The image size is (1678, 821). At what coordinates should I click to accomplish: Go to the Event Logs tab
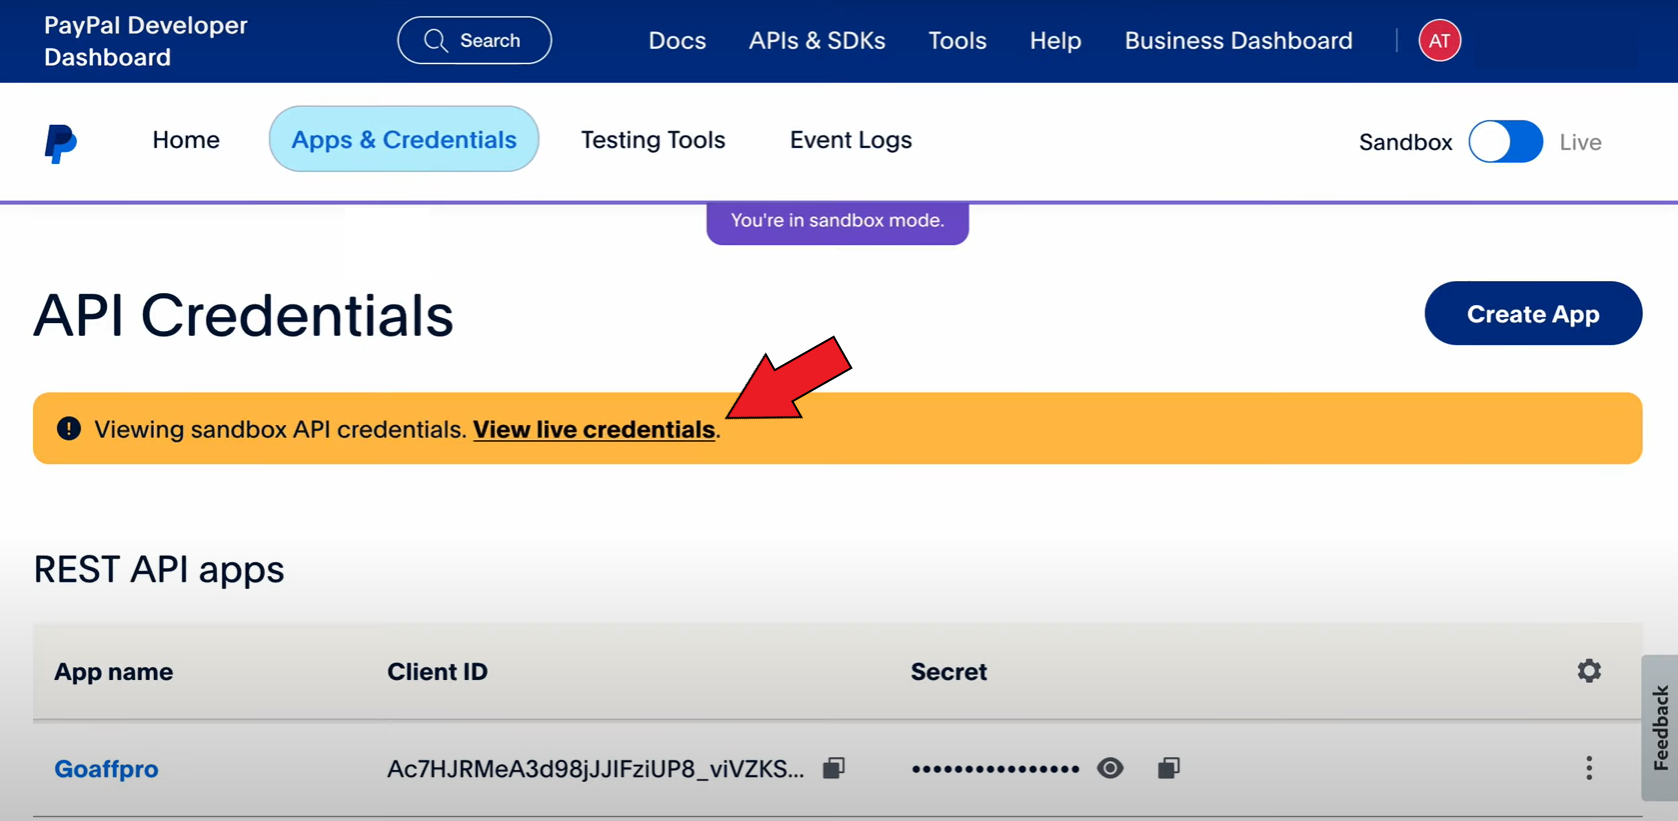pos(851,140)
